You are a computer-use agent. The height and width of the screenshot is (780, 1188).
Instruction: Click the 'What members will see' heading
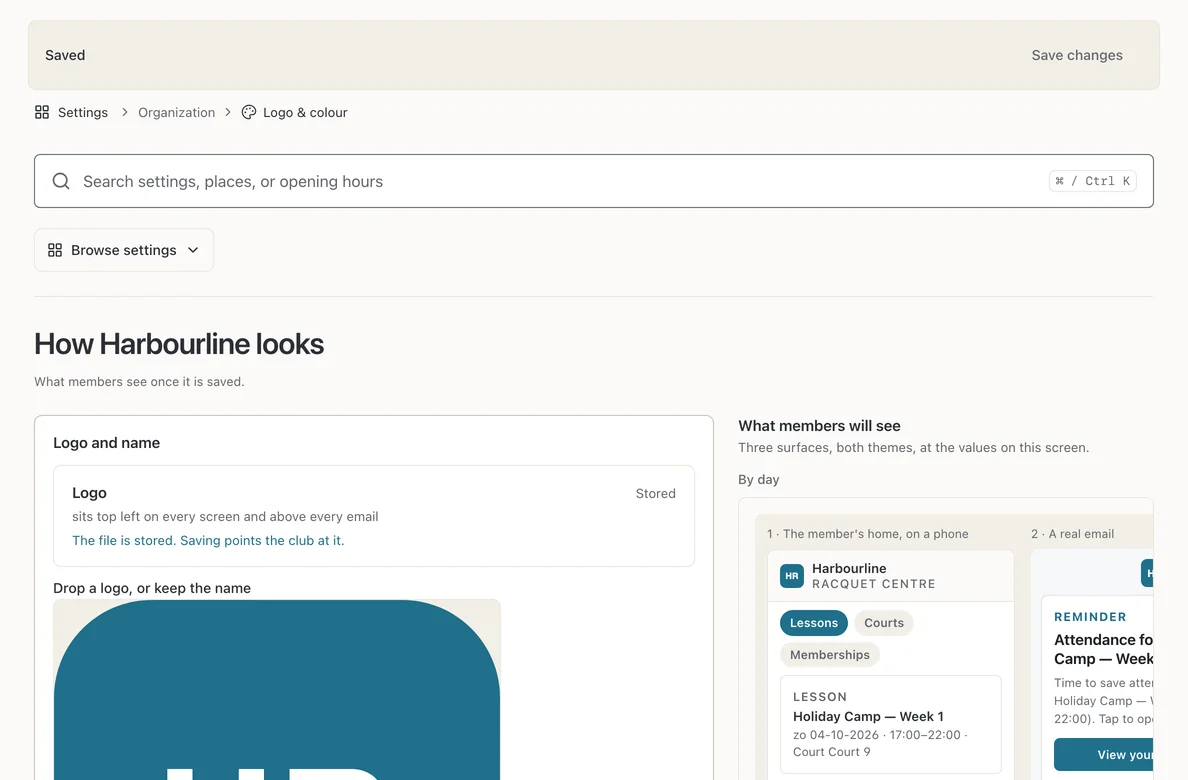click(x=820, y=426)
